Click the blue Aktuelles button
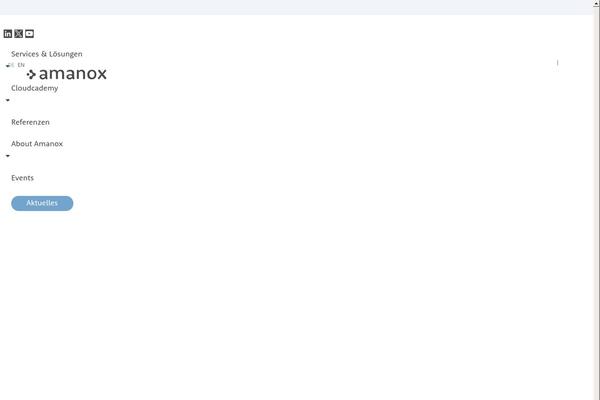 coord(42,203)
